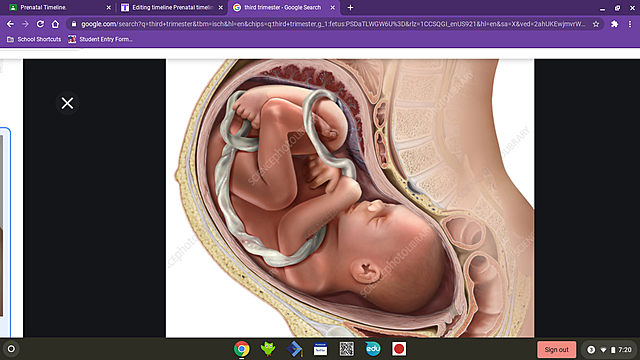Go back to the previous page
The height and width of the screenshot is (360, 640).
tap(10, 24)
